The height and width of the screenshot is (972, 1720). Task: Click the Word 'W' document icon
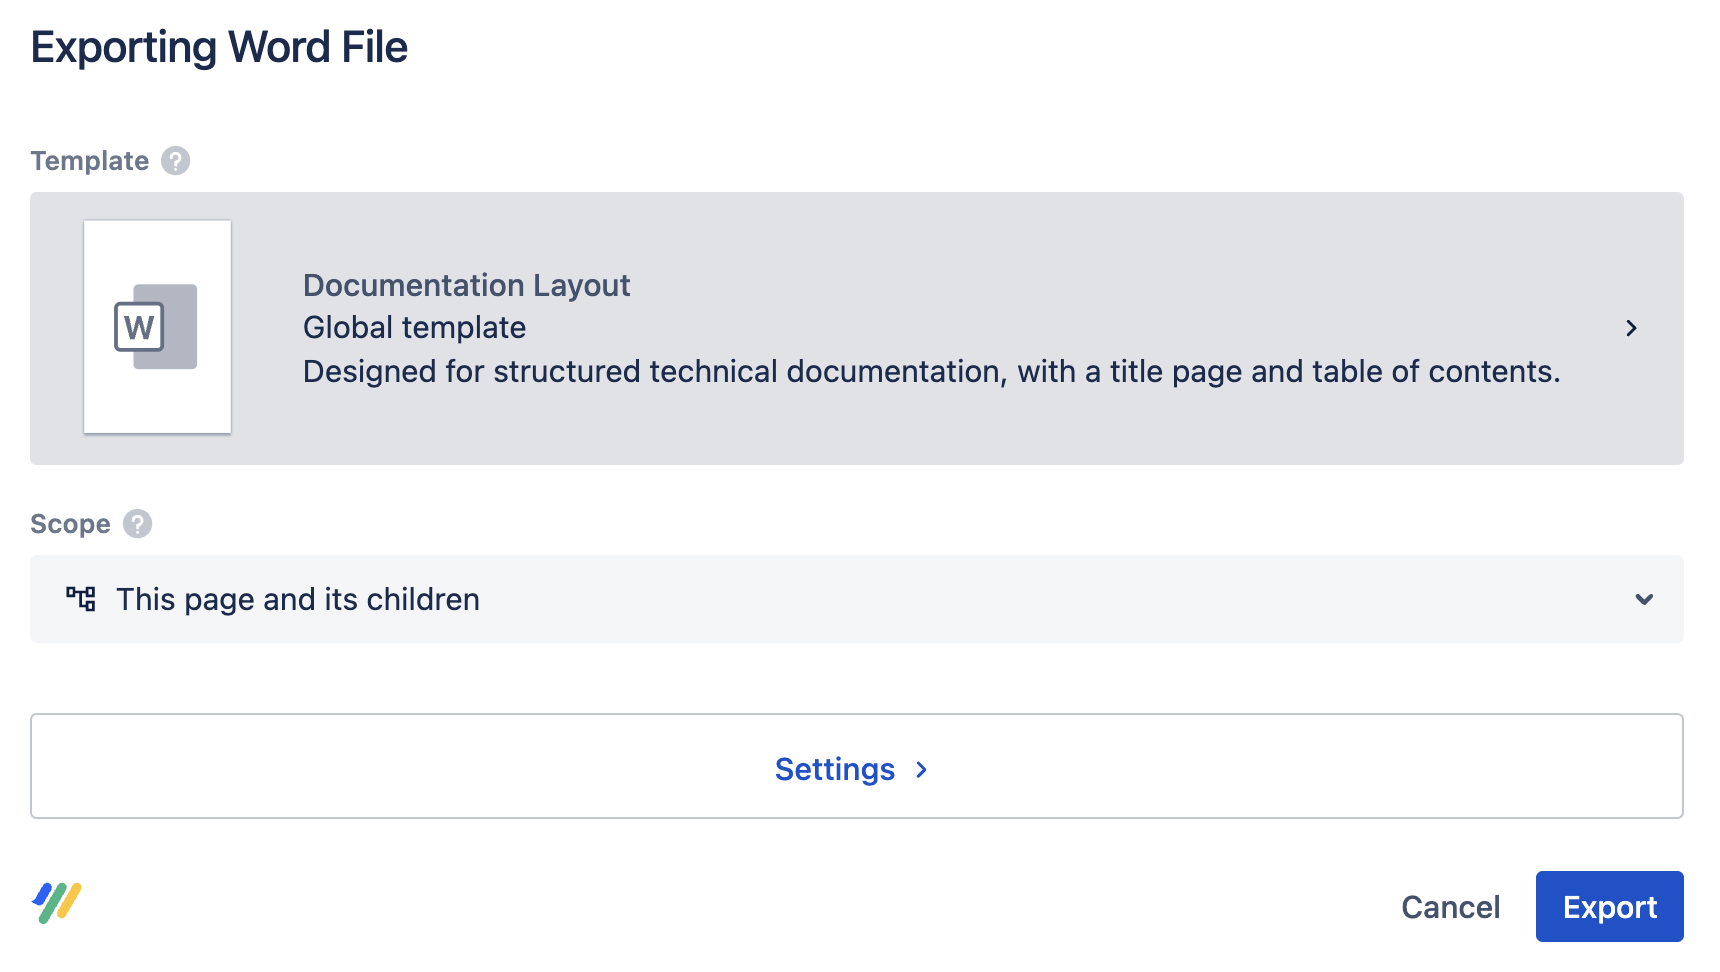click(155, 327)
